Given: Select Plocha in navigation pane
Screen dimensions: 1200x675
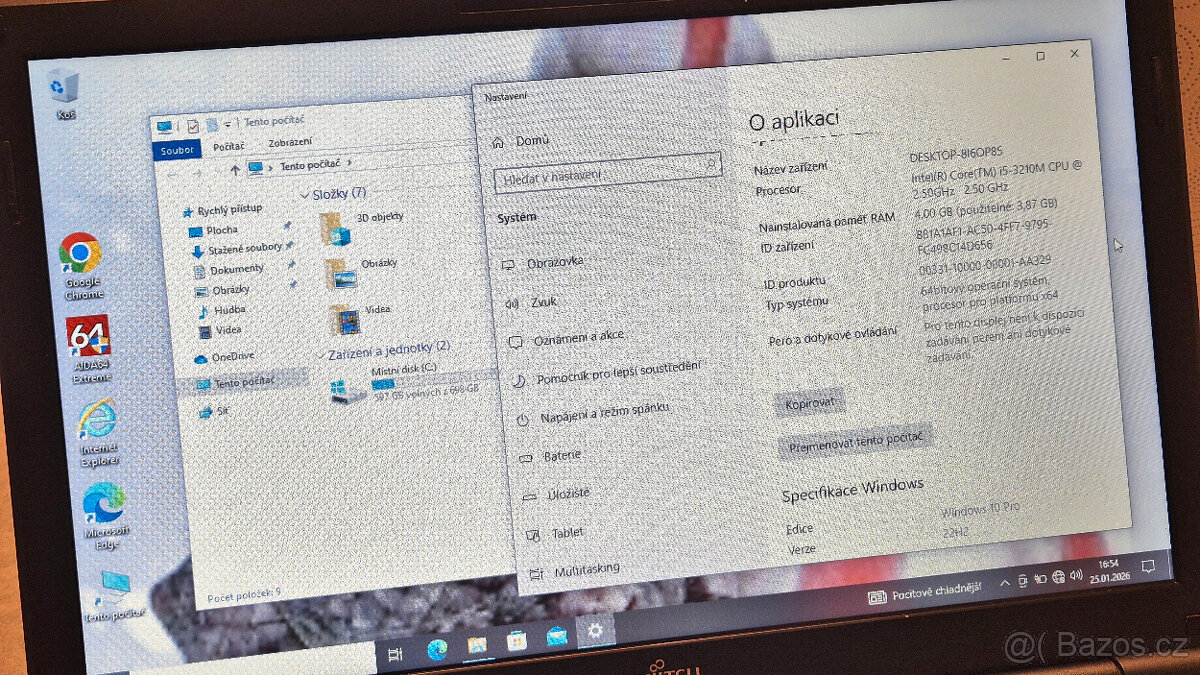Looking at the screenshot, I should coord(222,230).
